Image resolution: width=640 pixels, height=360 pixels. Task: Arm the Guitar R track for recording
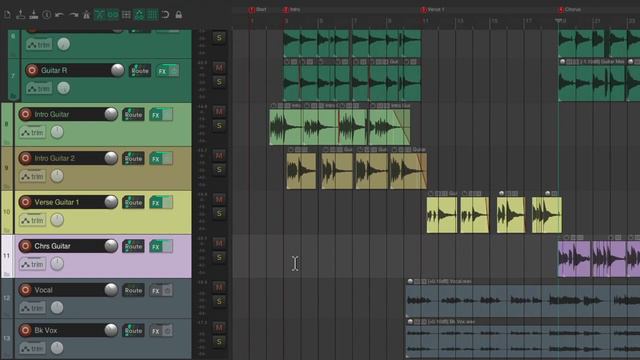pyautogui.click(x=32, y=70)
